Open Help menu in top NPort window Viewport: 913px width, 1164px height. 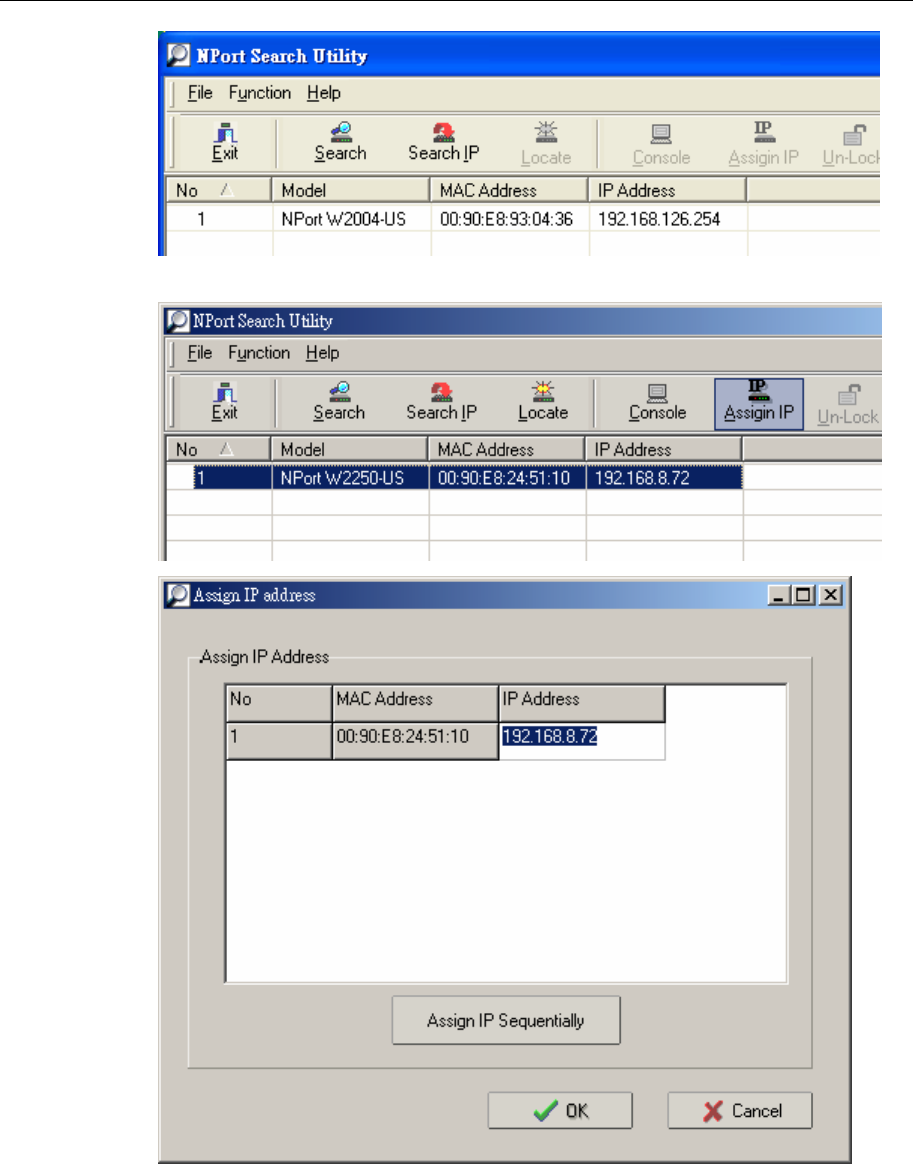(x=324, y=93)
